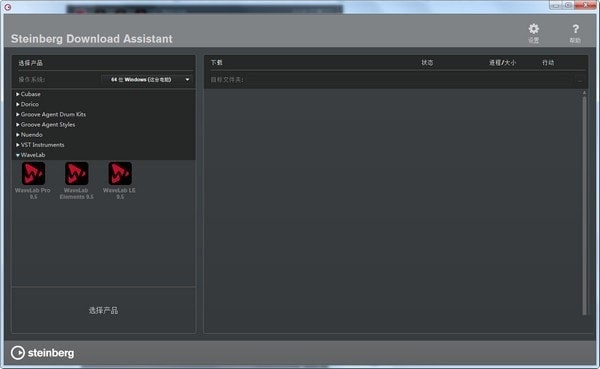Click the app icon in the title bar
Screen dimensions: 600x369
tap(8, 7)
